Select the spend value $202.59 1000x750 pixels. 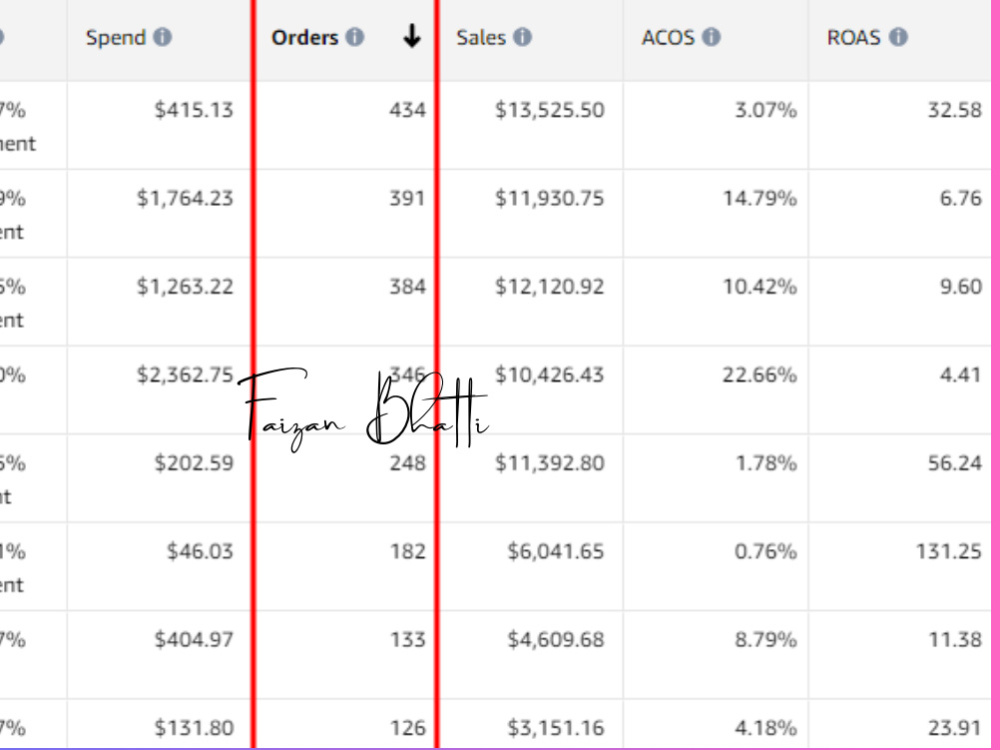(x=194, y=463)
